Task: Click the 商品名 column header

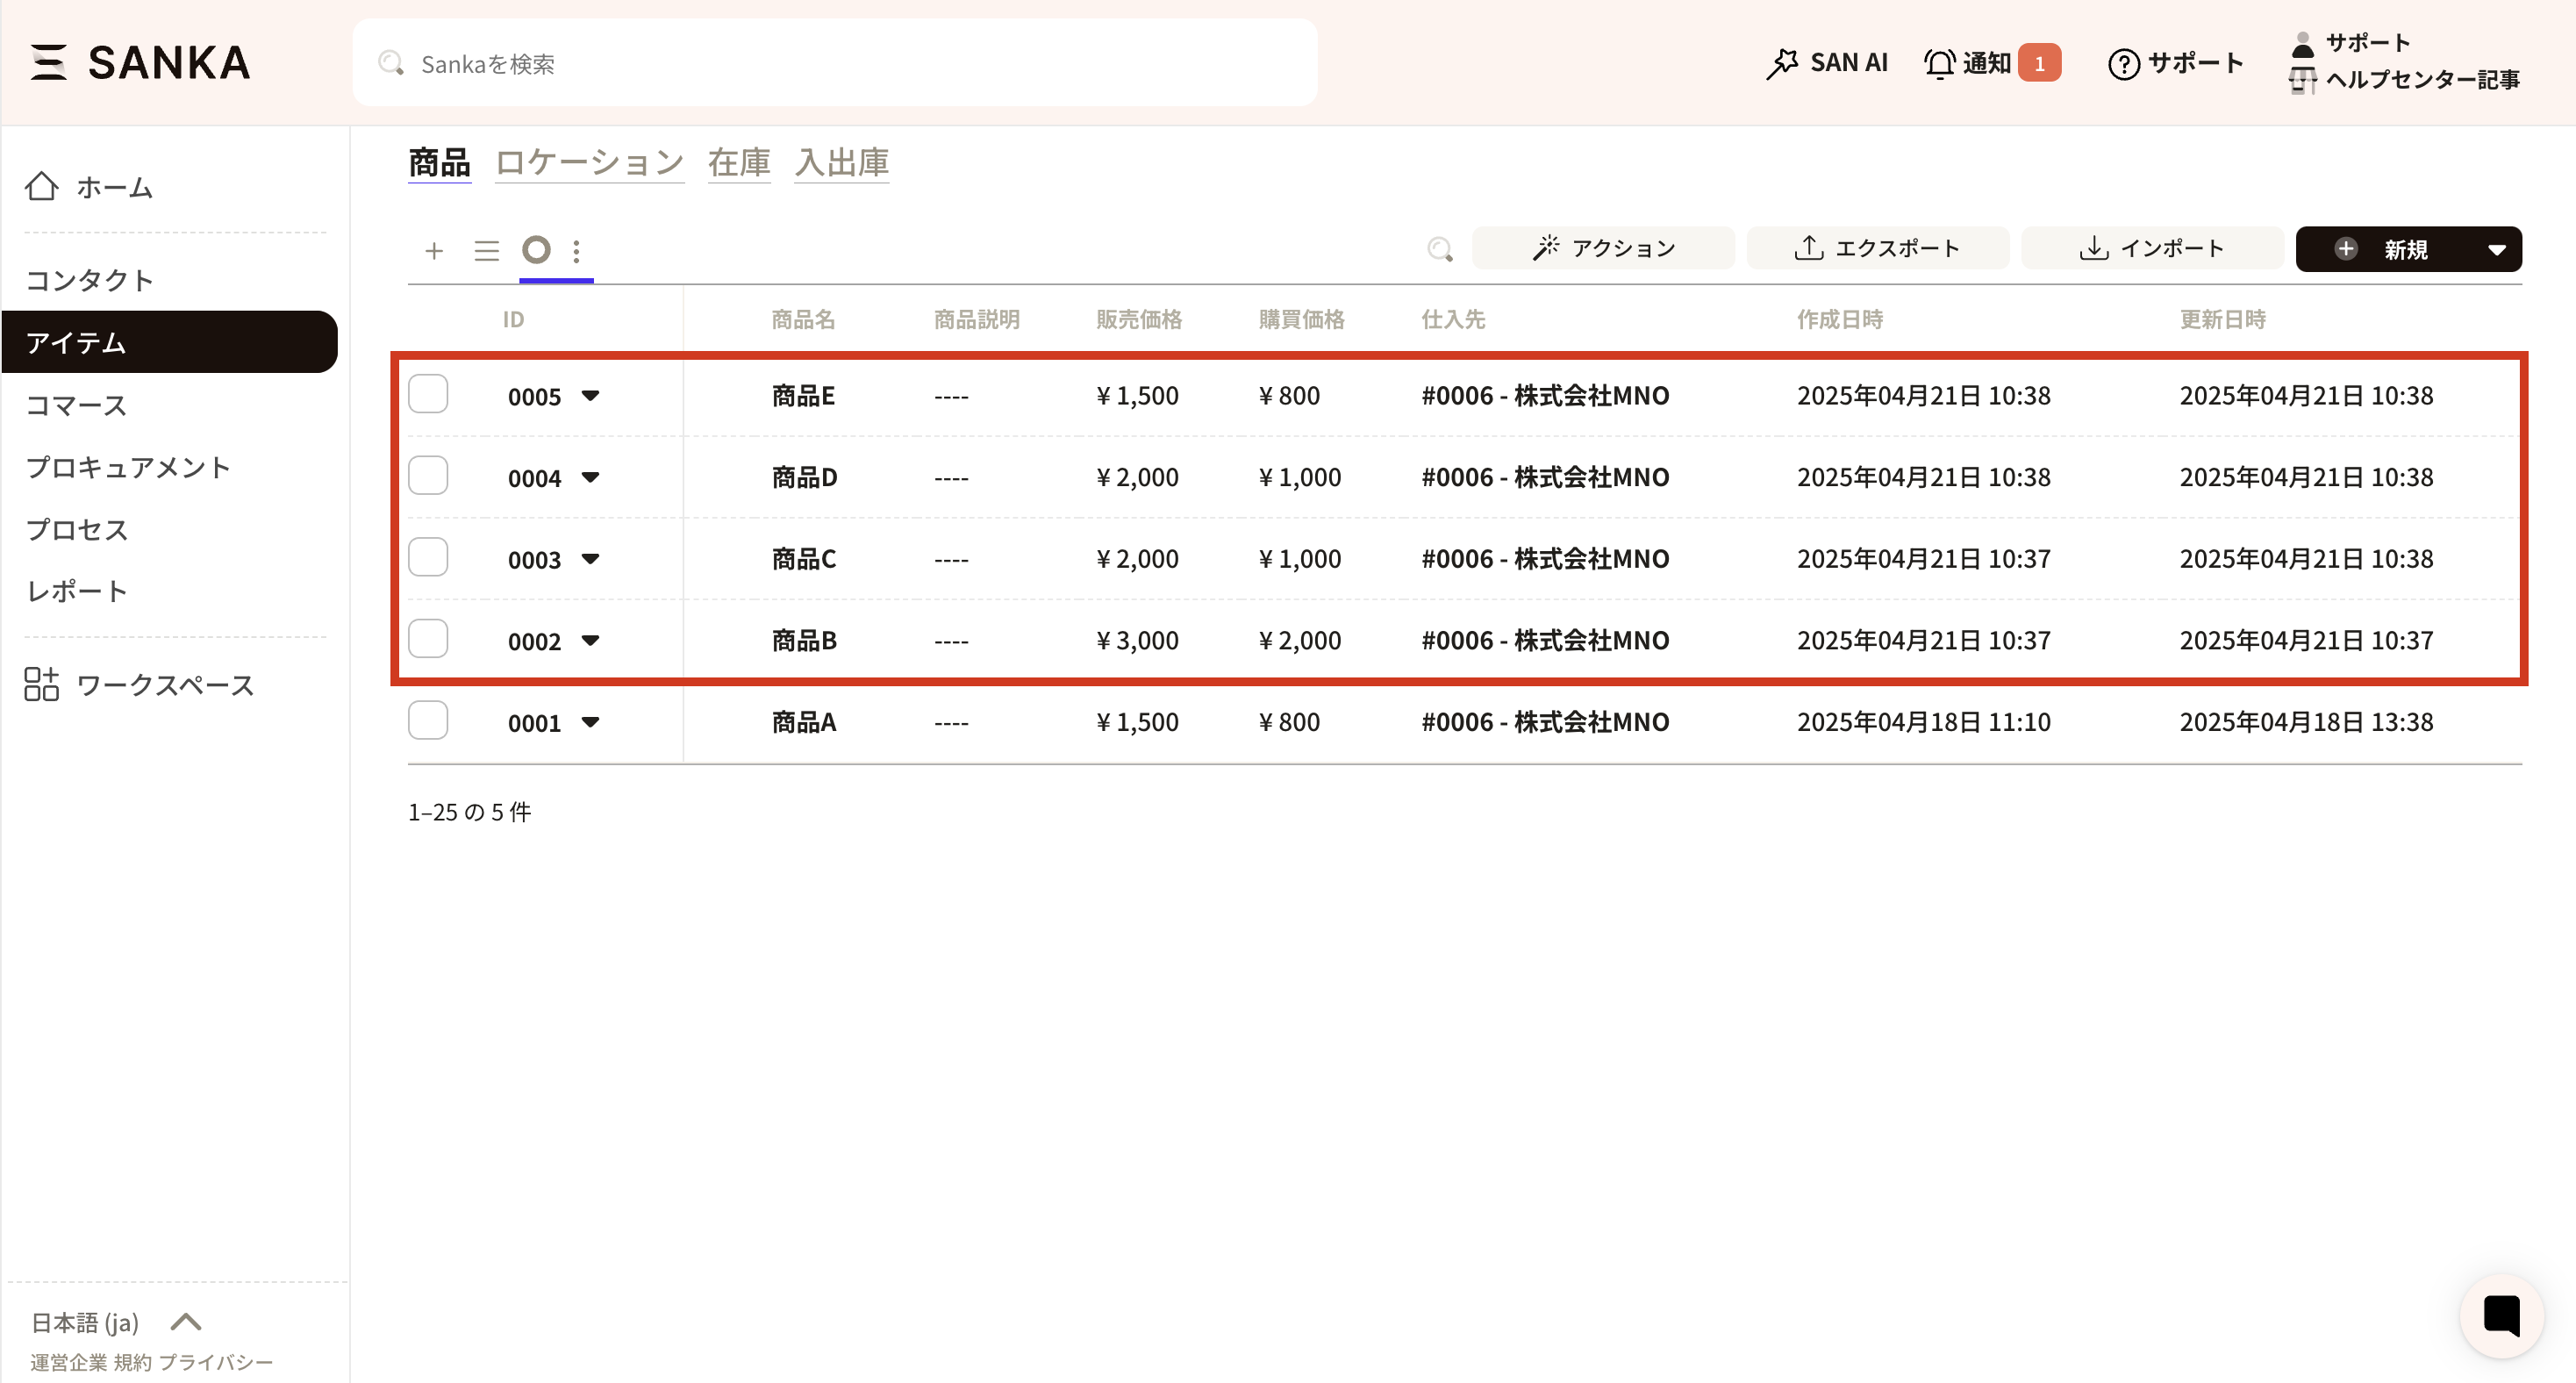Action: 803,319
